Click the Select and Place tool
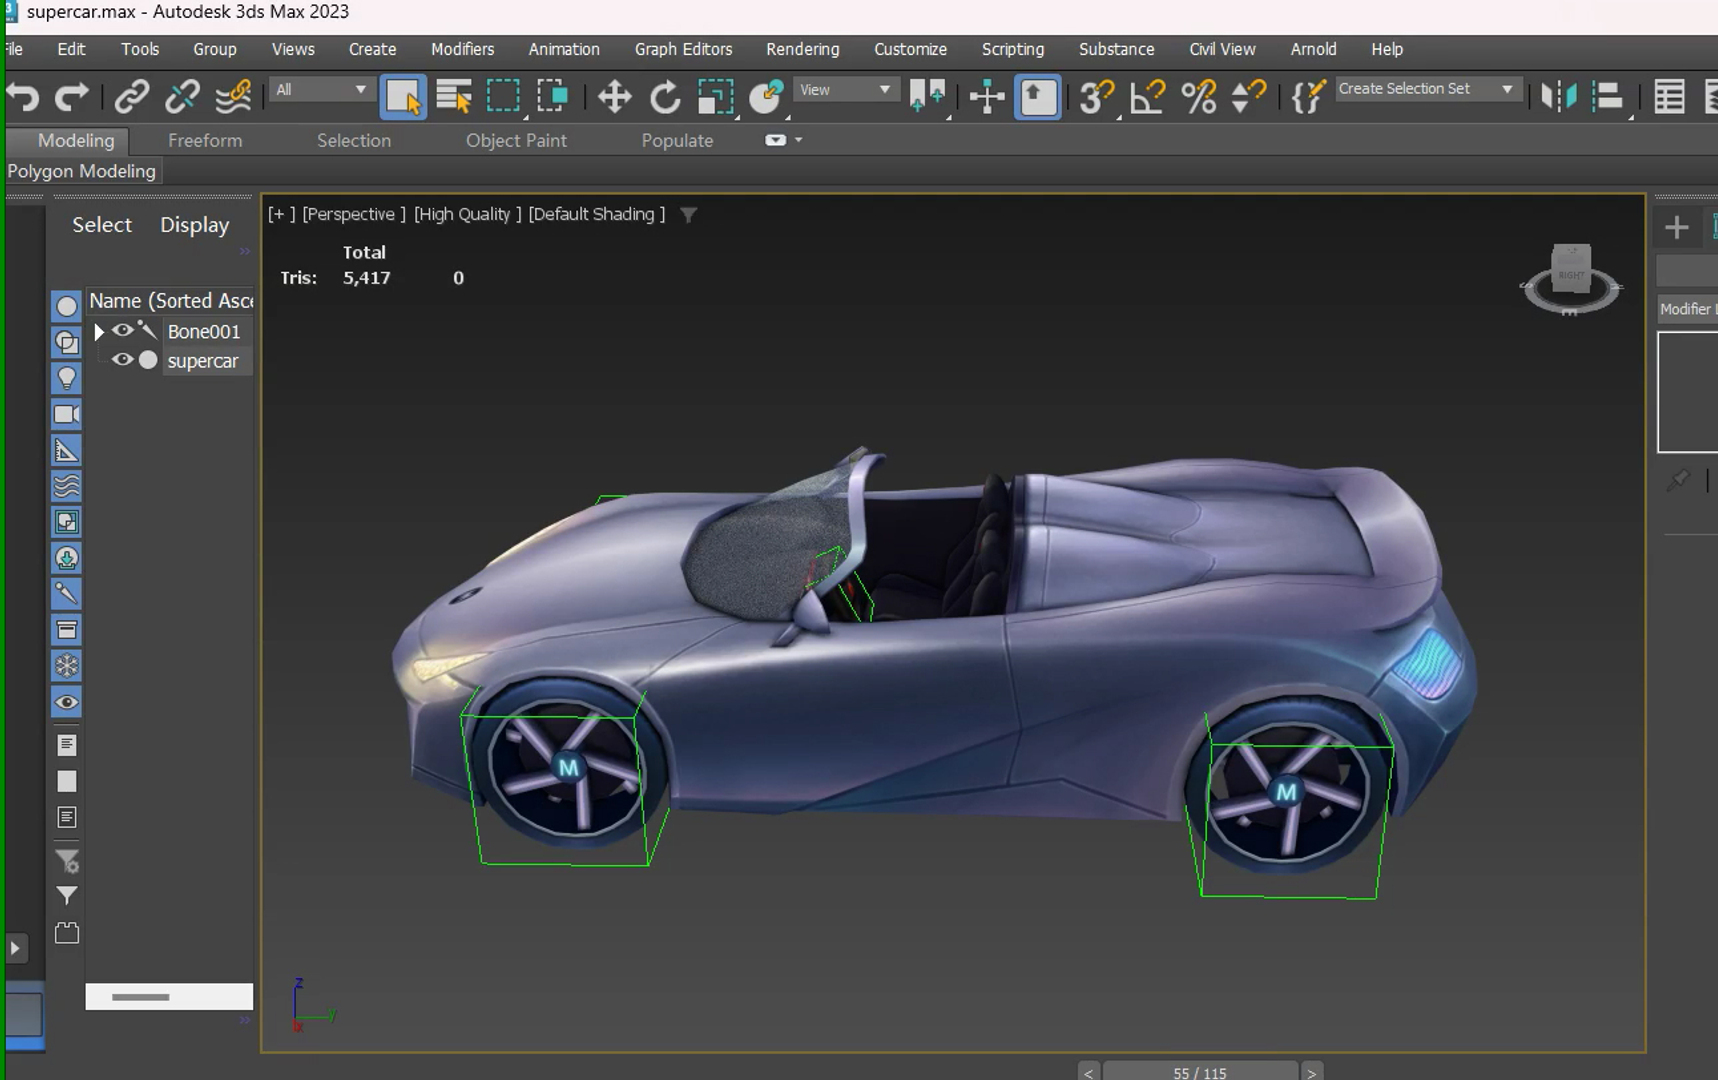This screenshot has height=1080, width=1718. coord(766,97)
